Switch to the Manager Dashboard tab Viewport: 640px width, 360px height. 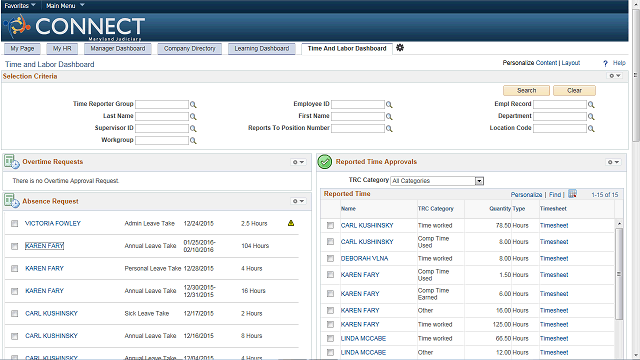[118, 49]
